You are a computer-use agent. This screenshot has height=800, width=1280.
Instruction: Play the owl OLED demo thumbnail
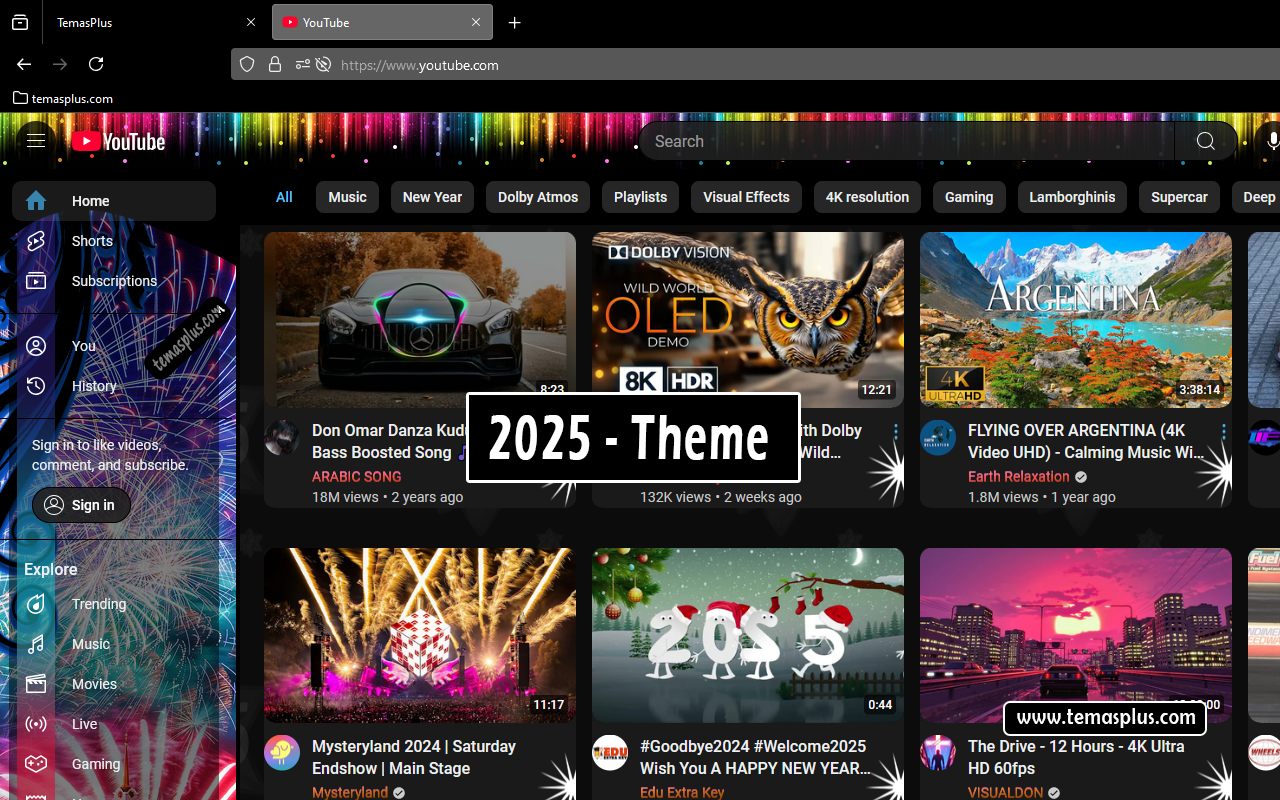tap(748, 320)
